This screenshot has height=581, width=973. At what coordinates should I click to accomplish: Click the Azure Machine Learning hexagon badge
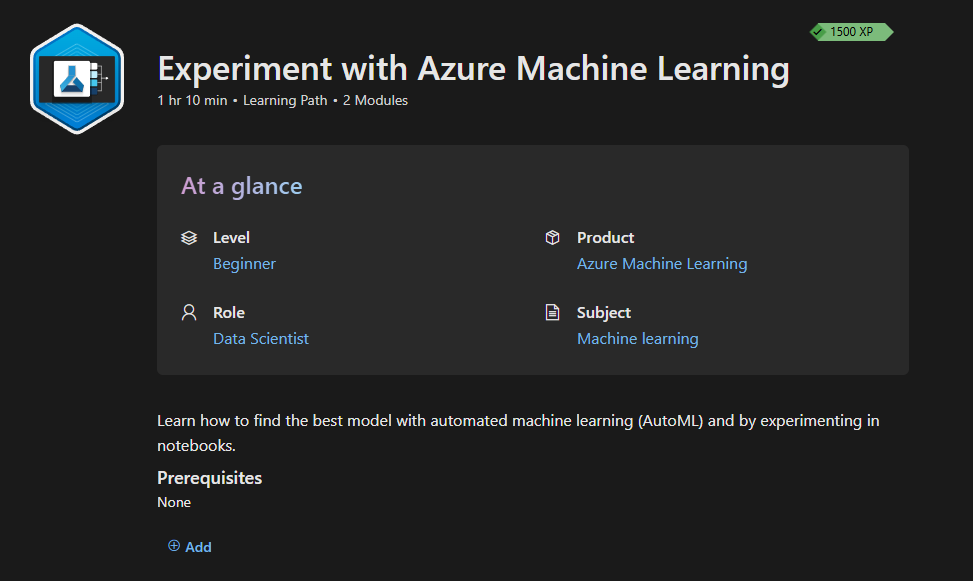click(x=77, y=79)
